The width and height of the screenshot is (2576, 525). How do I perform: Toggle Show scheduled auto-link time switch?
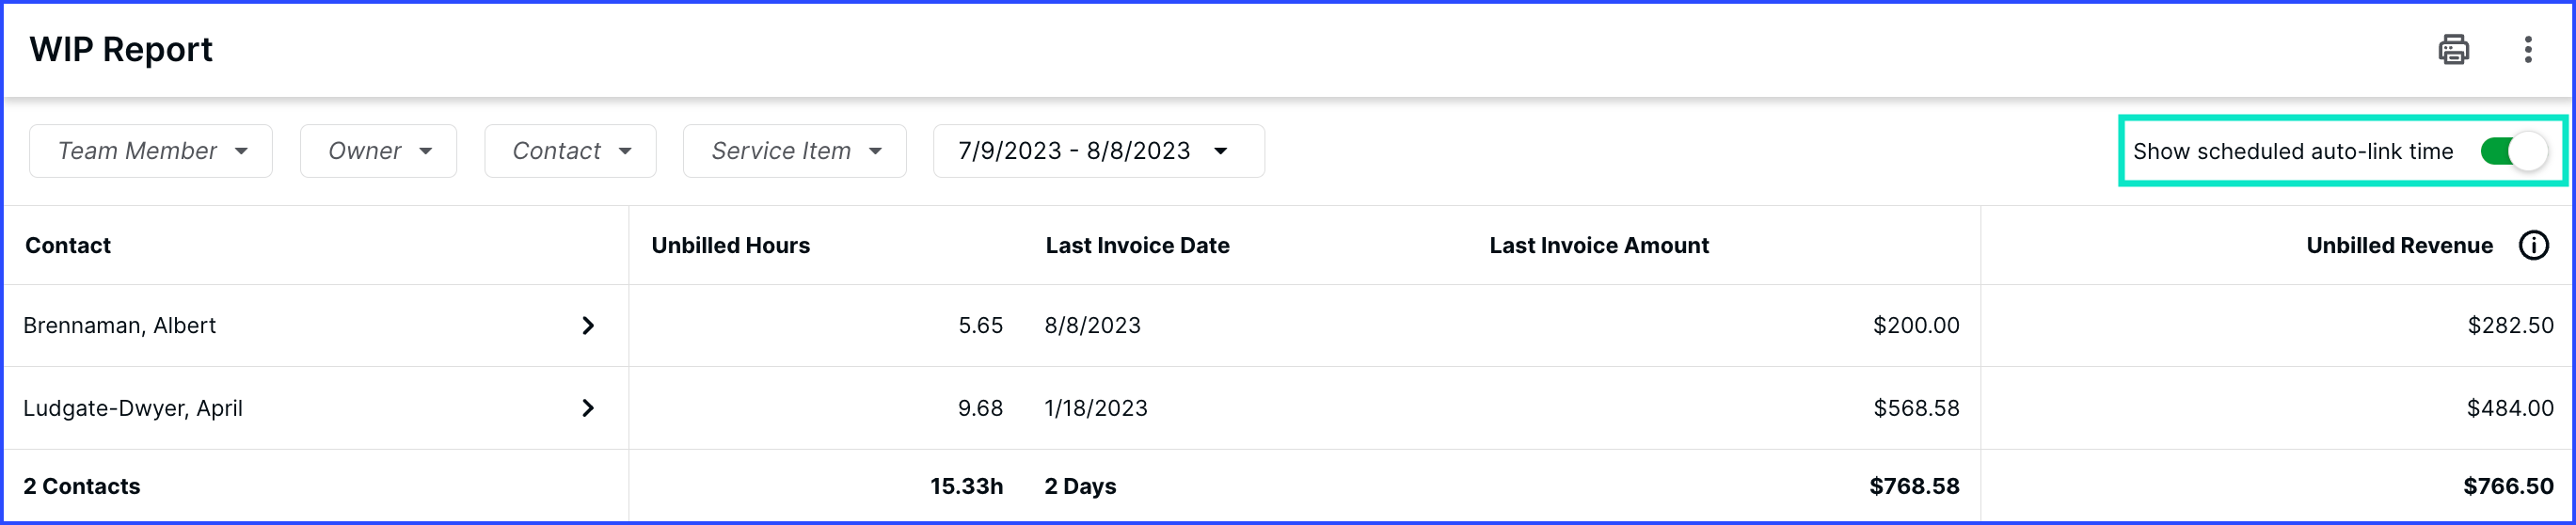2513,151
